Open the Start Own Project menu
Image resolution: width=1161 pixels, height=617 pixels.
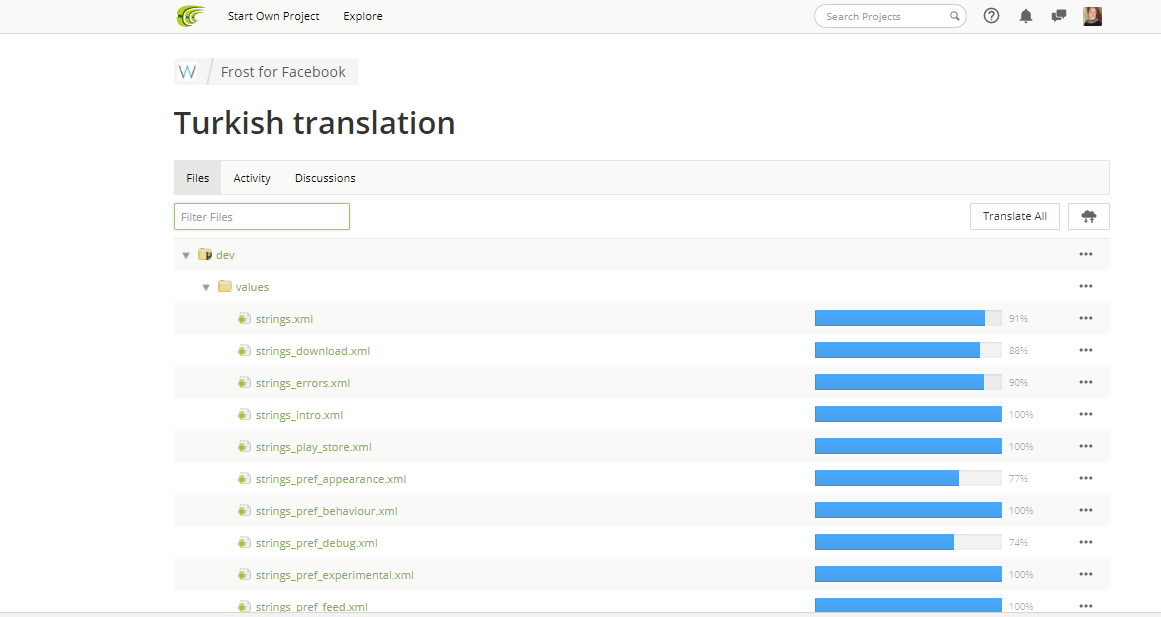click(273, 16)
